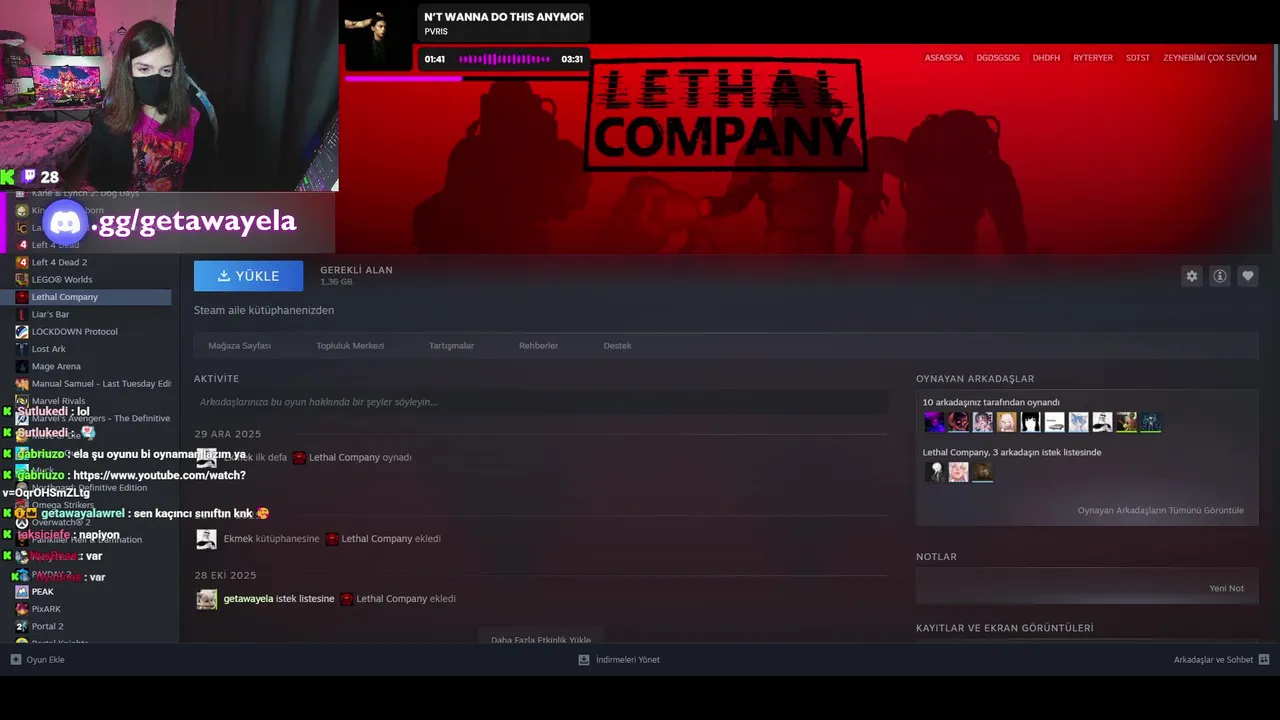The height and width of the screenshot is (720, 1280).
Task: Click getawayela's avatar in activity feed
Action: [x=206, y=599]
